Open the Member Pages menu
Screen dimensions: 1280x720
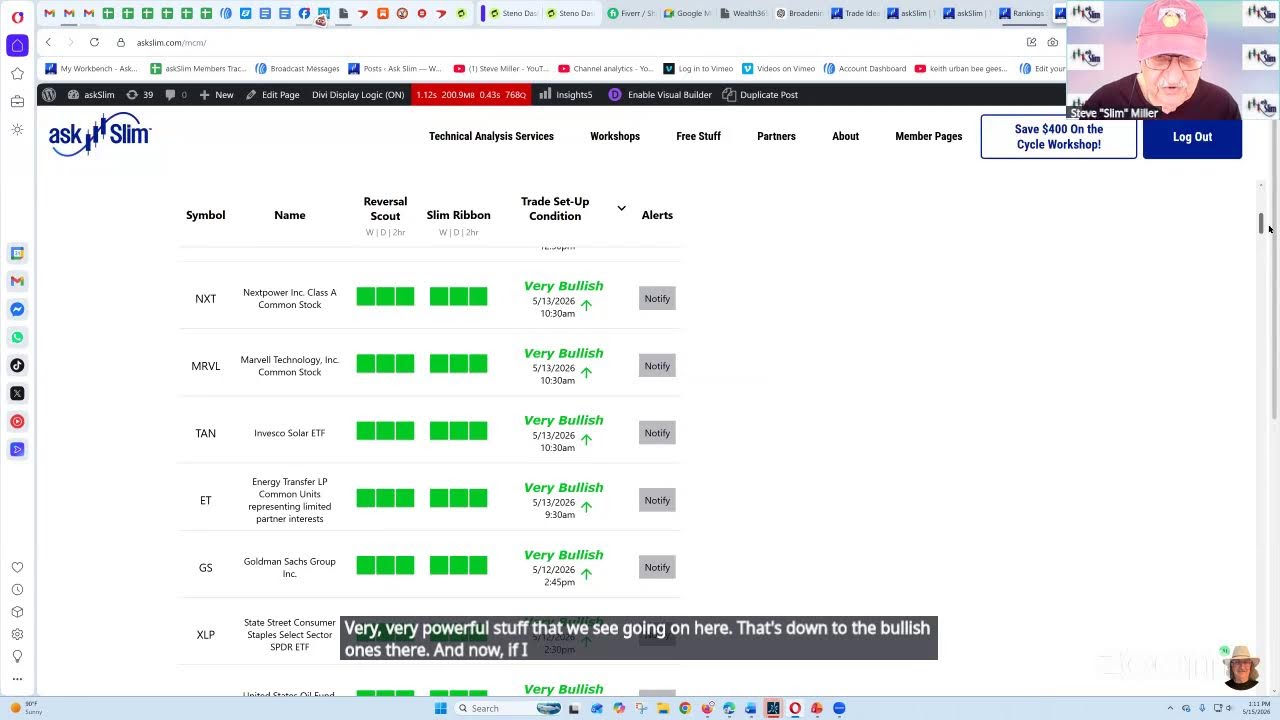(x=928, y=136)
